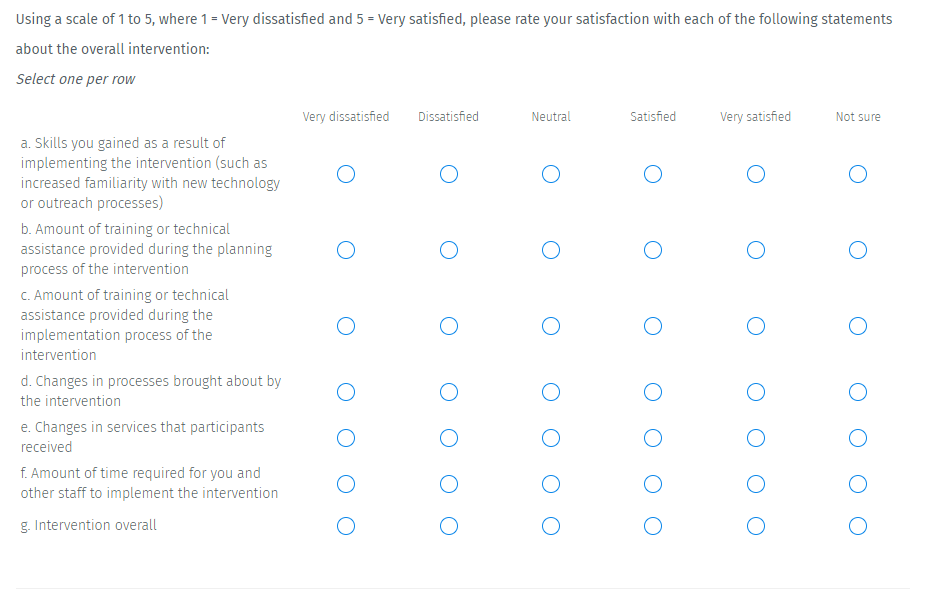Select Neutral for changes in services received

pos(550,437)
